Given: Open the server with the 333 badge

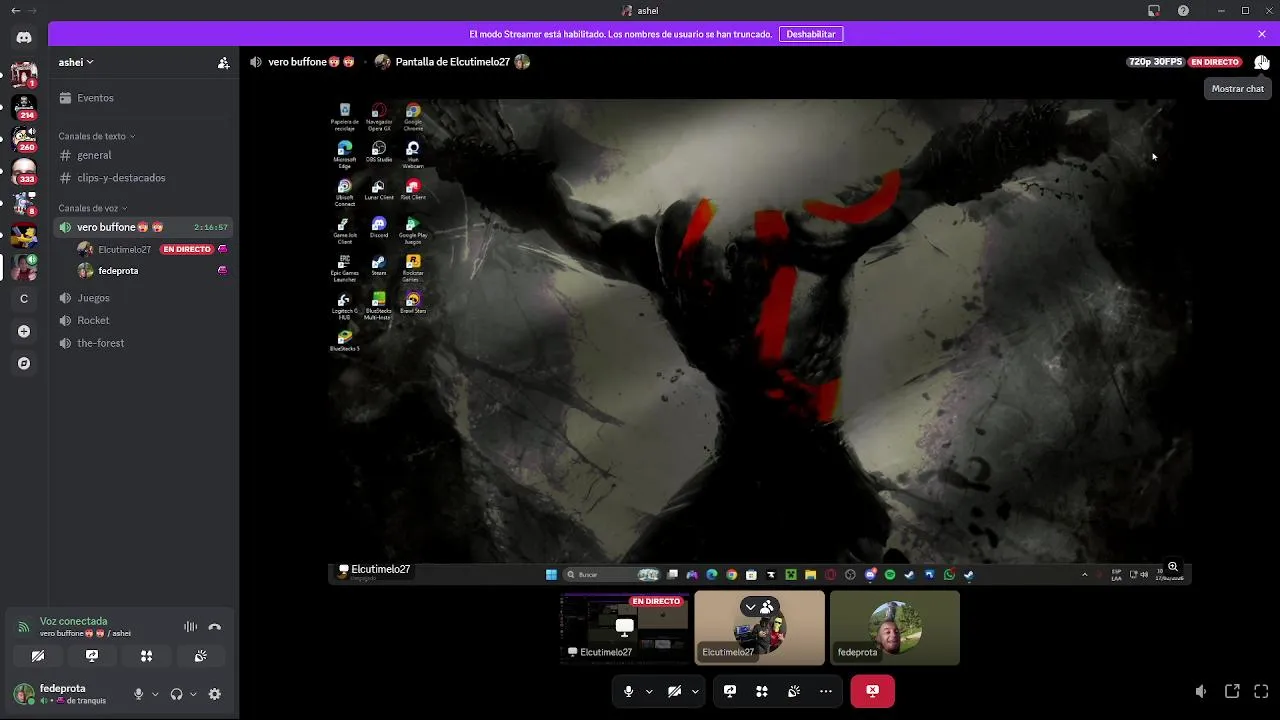Looking at the screenshot, I should pos(24,171).
